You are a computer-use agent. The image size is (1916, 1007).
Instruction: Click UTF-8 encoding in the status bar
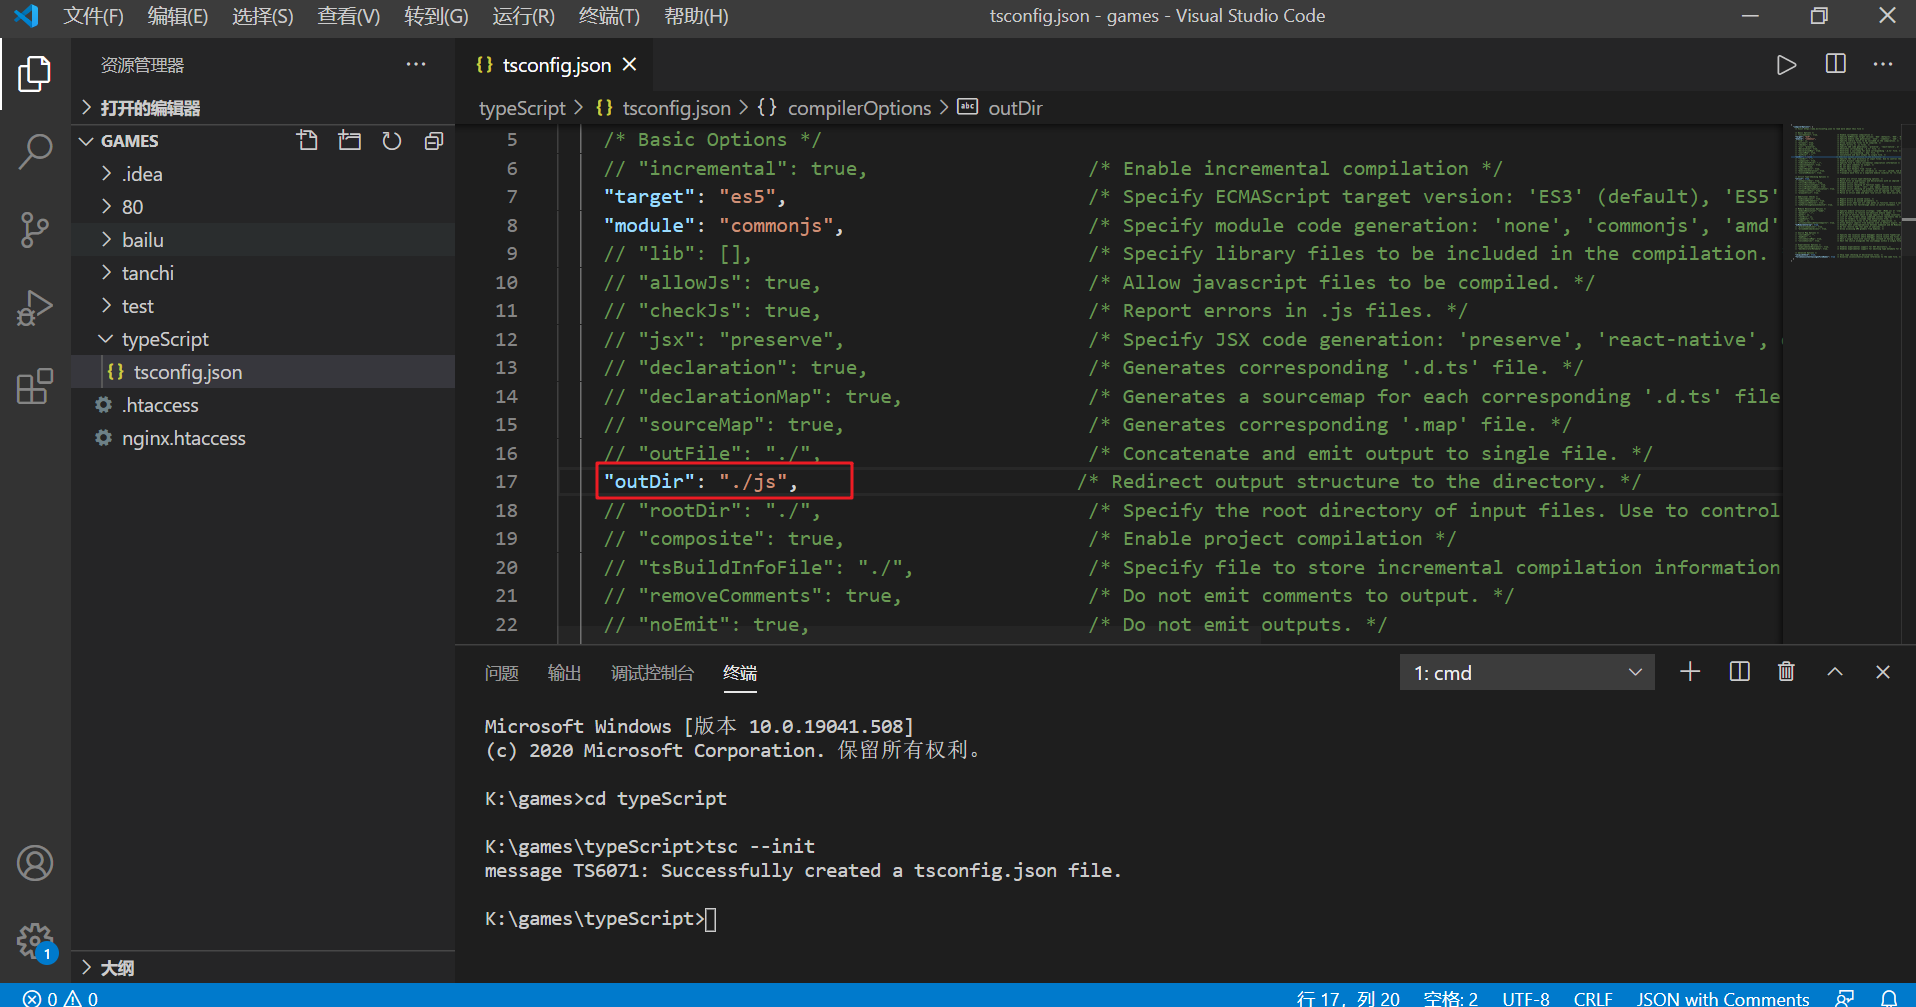pos(1525,997)
